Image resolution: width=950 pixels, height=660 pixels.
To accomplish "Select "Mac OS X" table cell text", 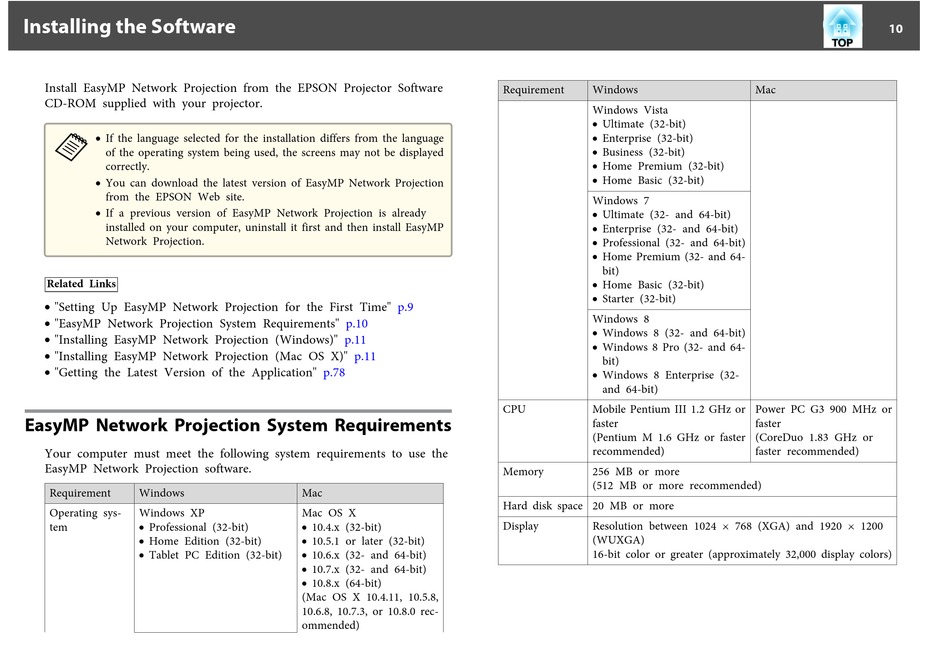I will pos(329,513).
